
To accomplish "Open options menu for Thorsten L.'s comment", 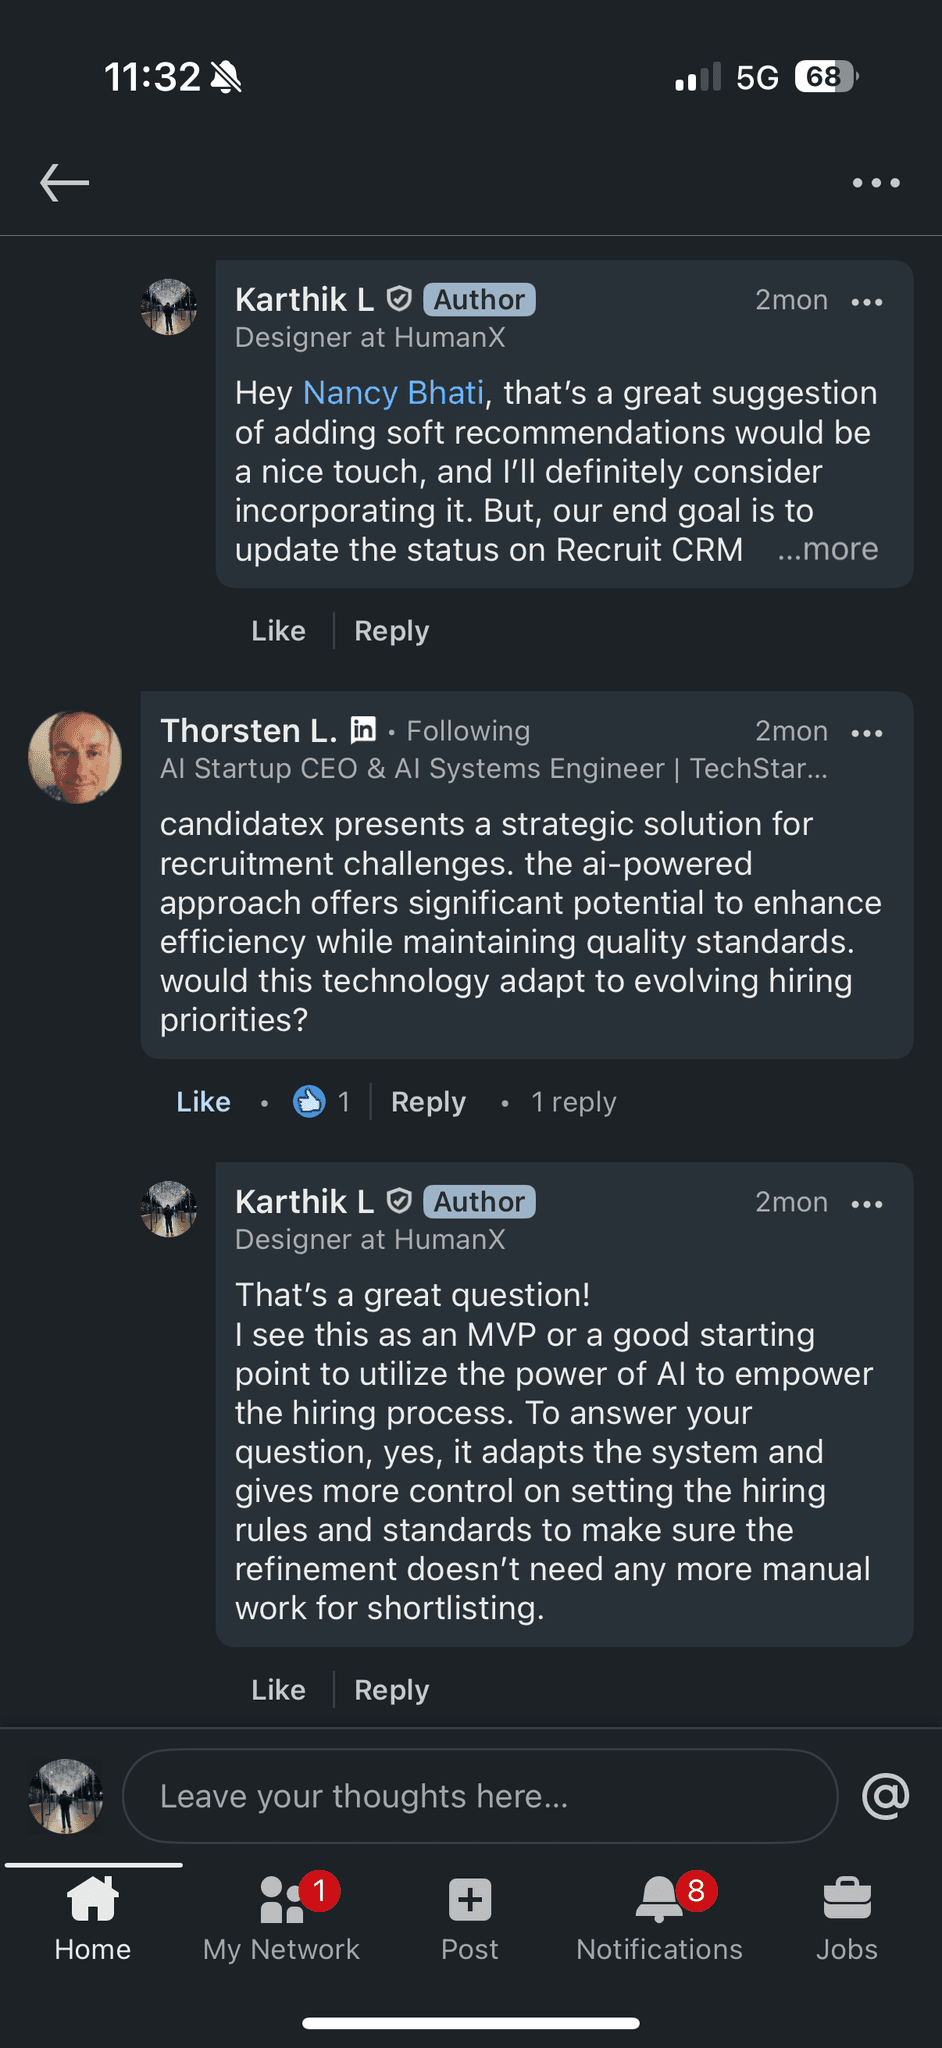I will click(866, 733).
